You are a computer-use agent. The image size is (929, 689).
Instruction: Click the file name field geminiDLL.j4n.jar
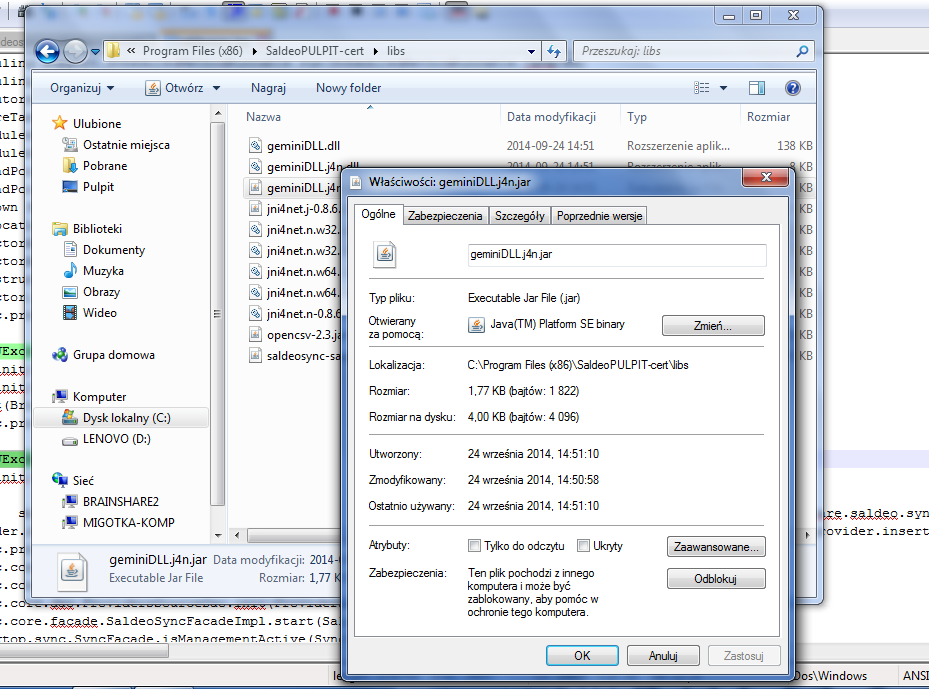click(x=617, y=255)
